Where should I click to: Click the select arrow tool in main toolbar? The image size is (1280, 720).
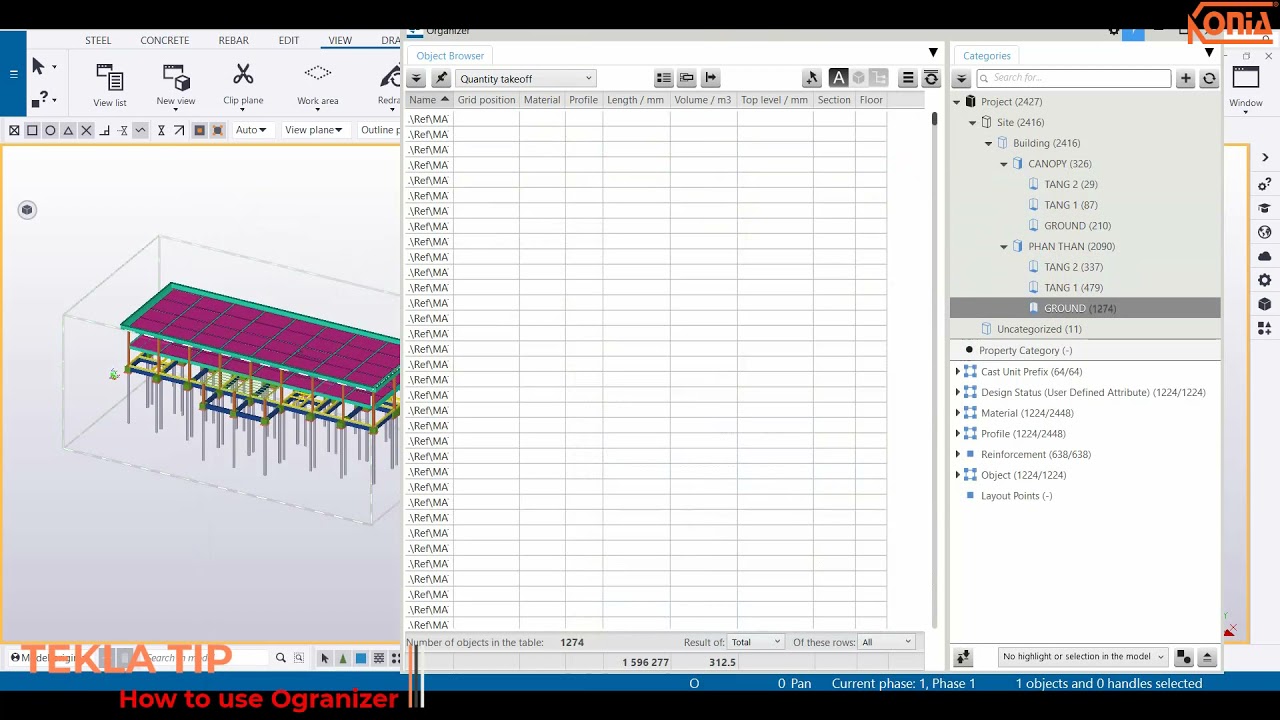(38, 66)
